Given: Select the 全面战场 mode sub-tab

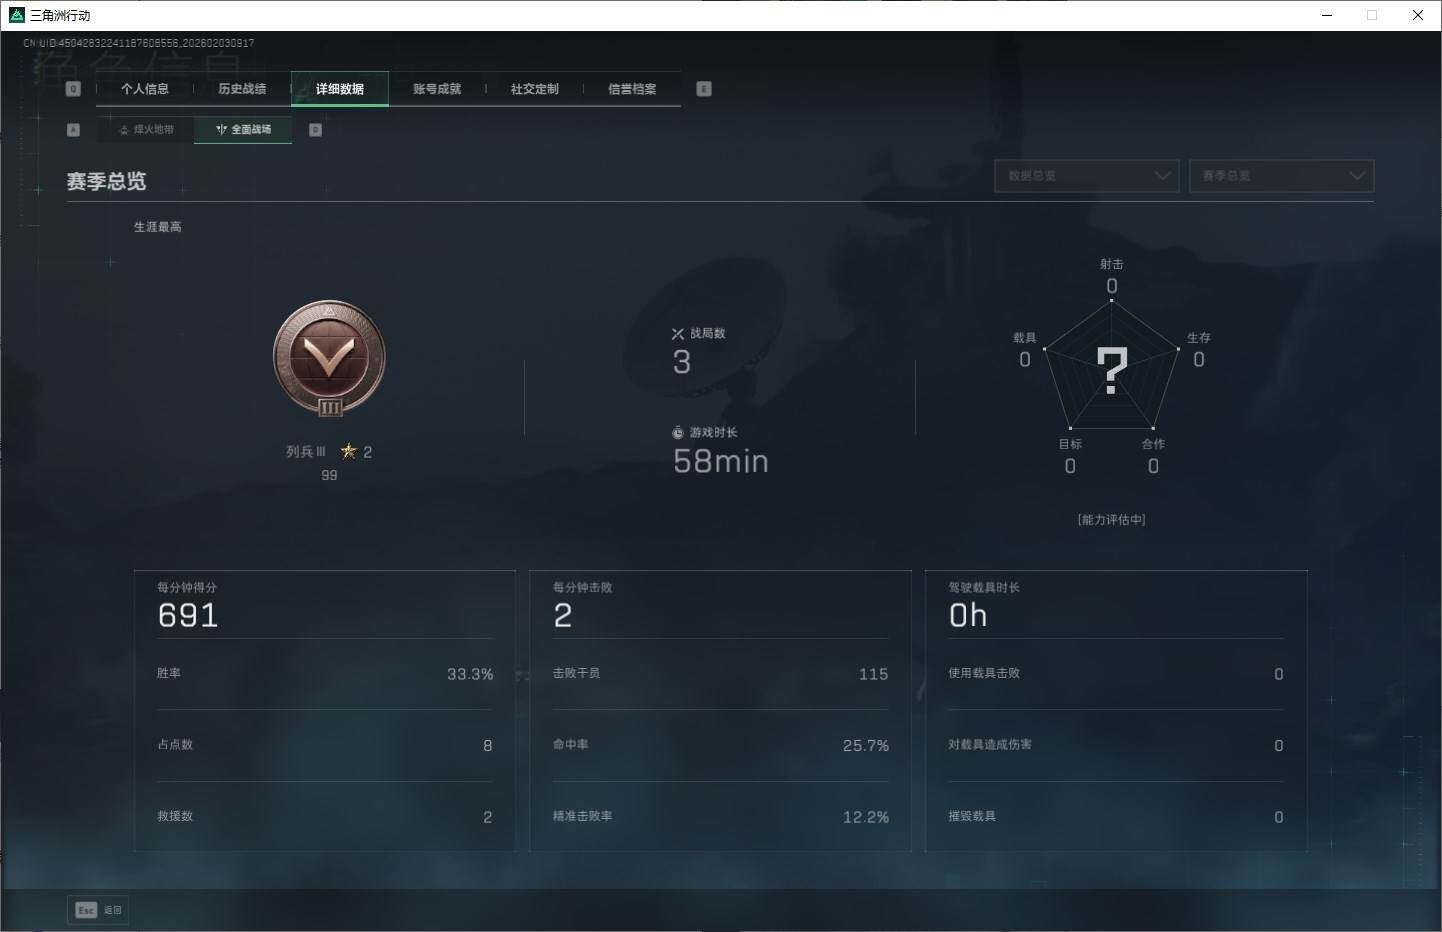Looking at the screenshot, I should 243,130.
